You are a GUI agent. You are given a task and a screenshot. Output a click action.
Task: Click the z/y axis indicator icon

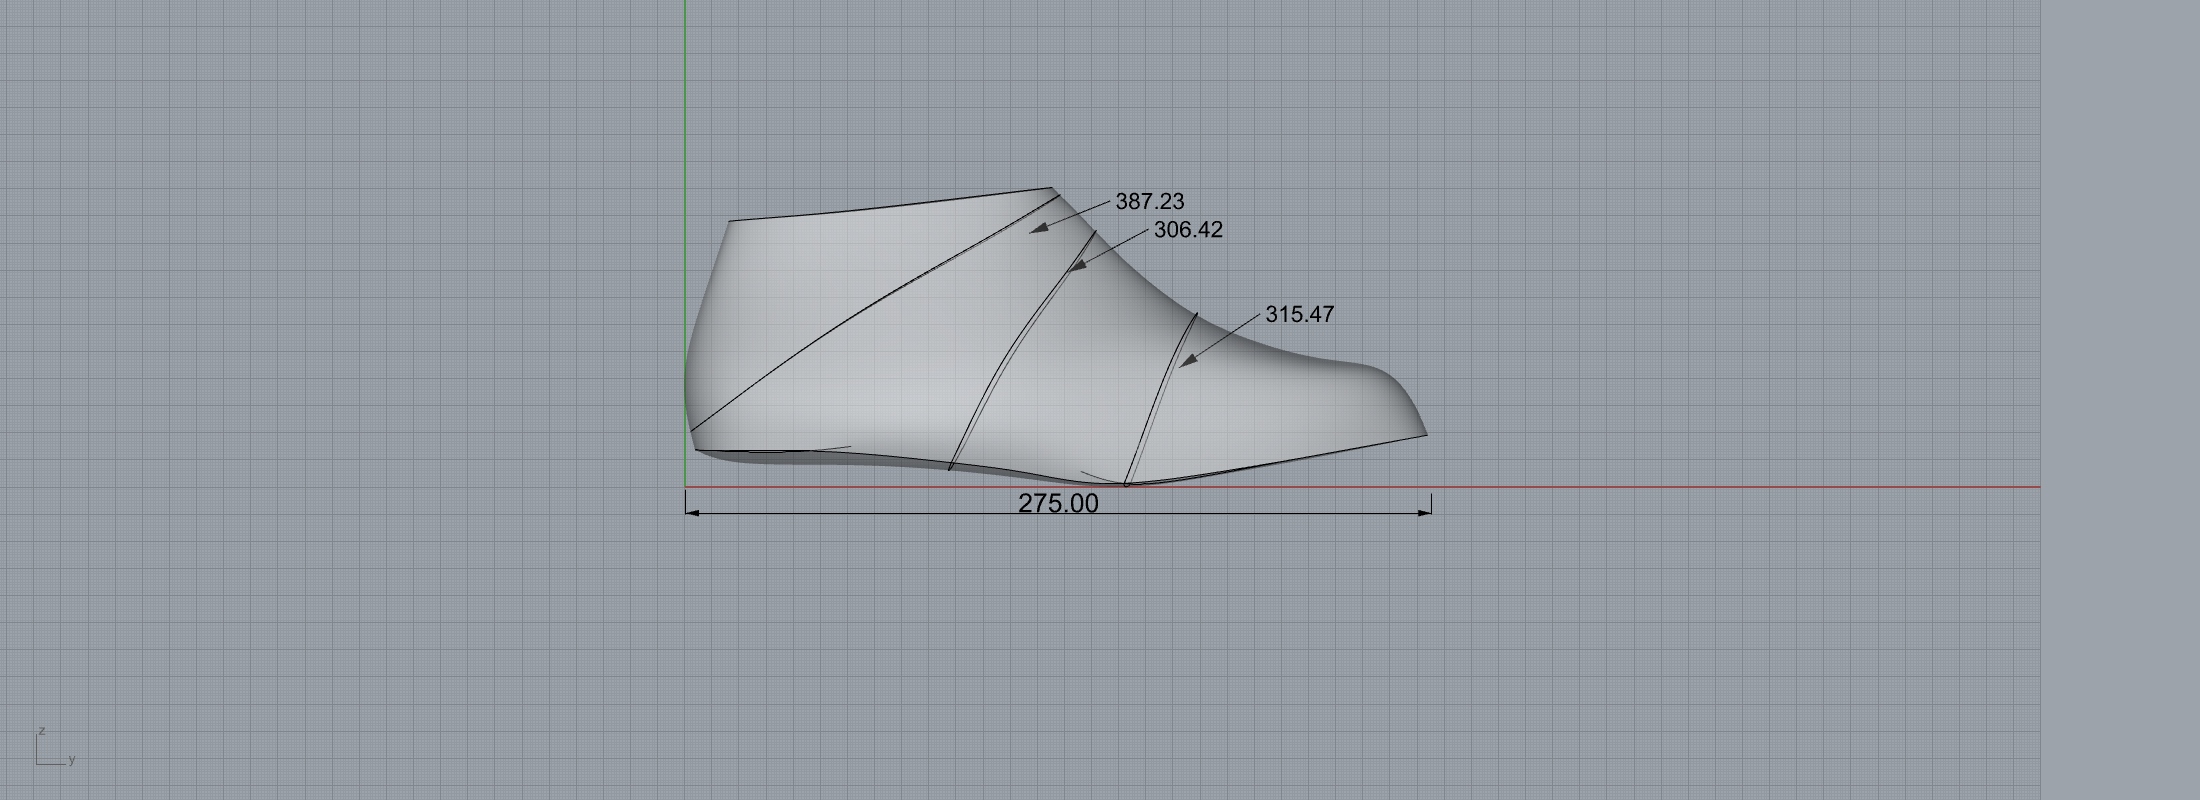tap(55, 747)
